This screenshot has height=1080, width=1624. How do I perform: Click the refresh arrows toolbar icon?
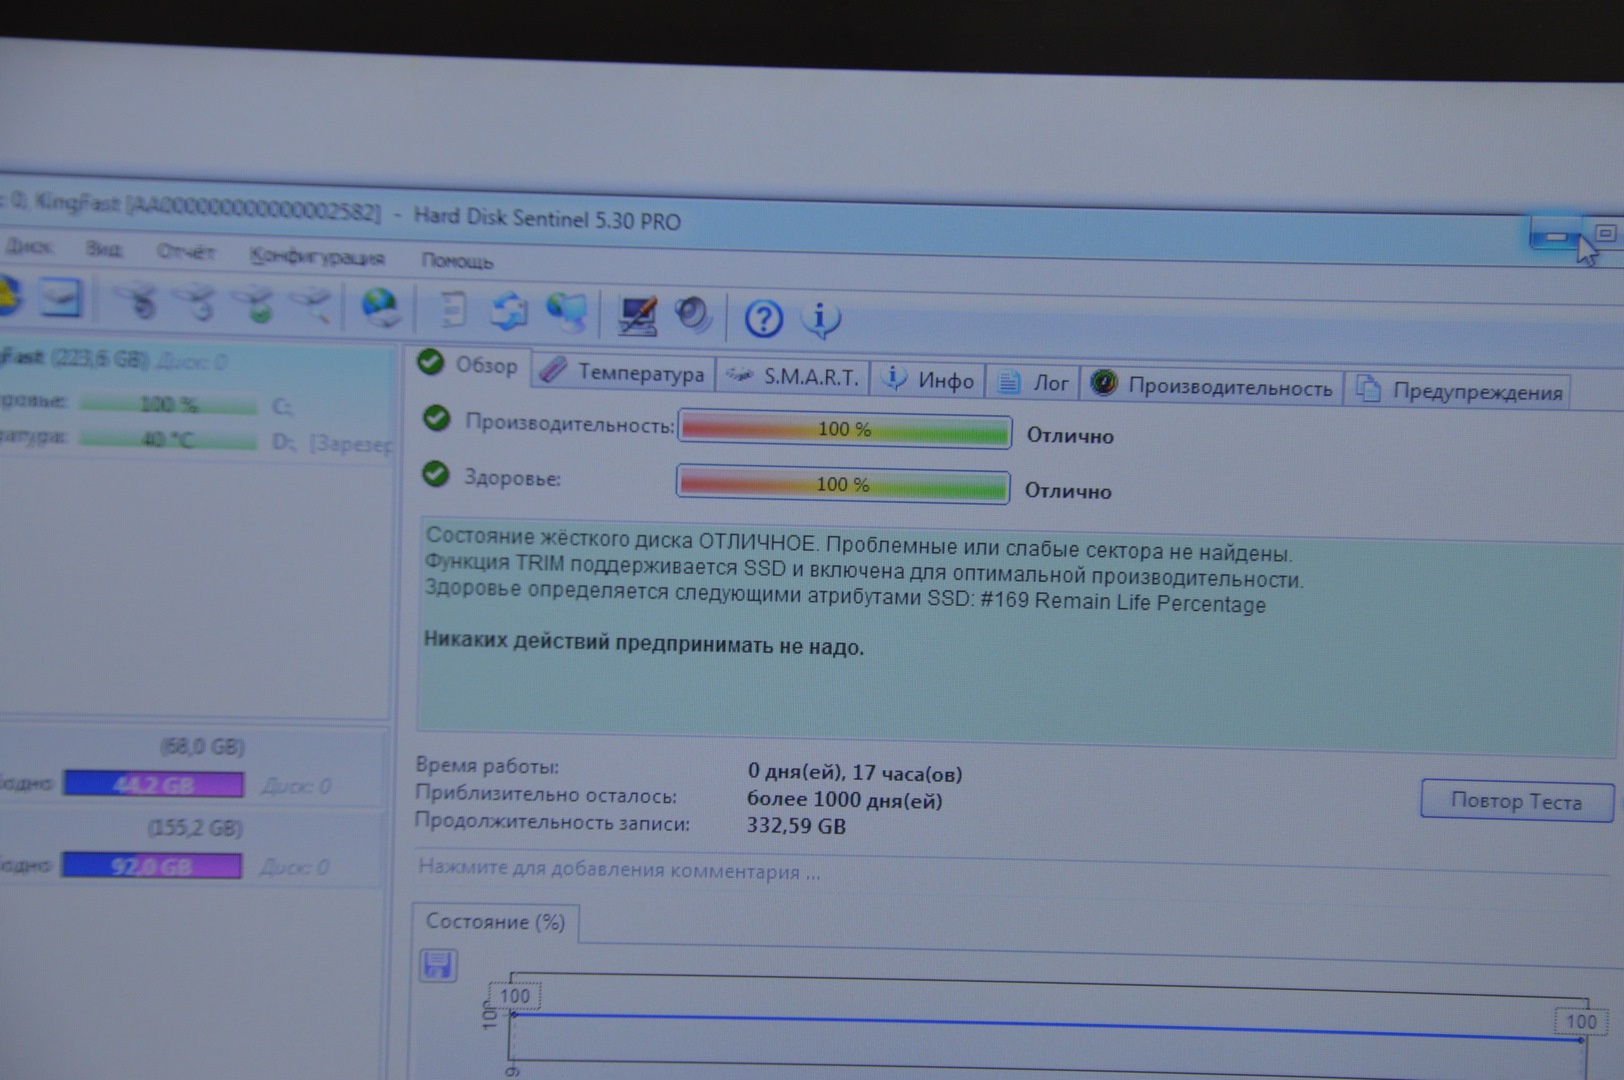509,312
